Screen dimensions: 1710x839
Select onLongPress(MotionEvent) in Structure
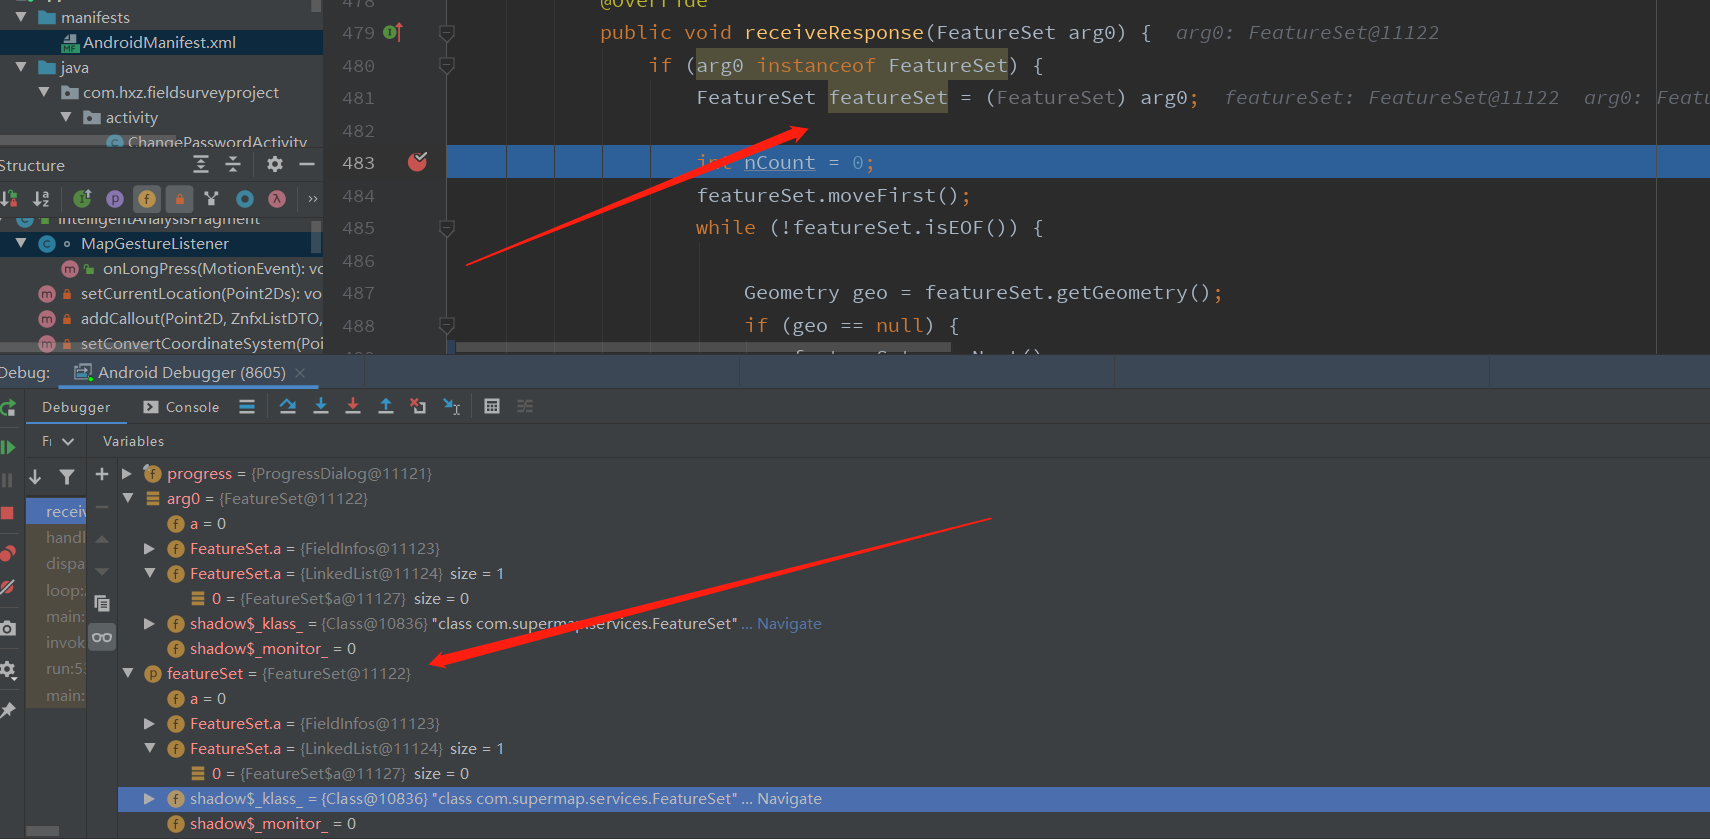(213, 268)
